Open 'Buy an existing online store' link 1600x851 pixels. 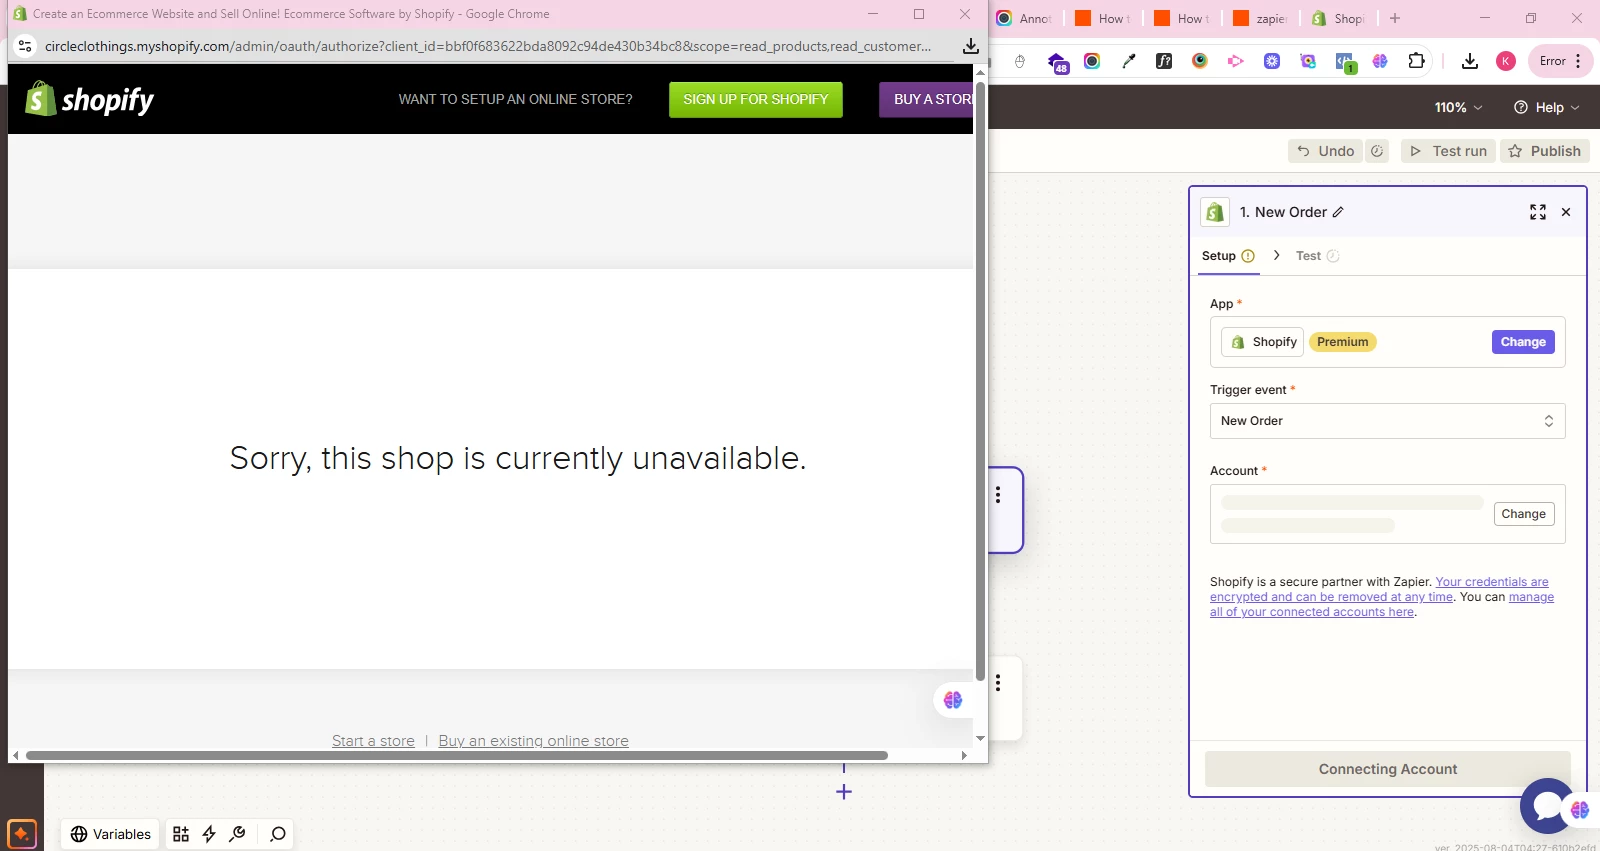tap(534, 741)
